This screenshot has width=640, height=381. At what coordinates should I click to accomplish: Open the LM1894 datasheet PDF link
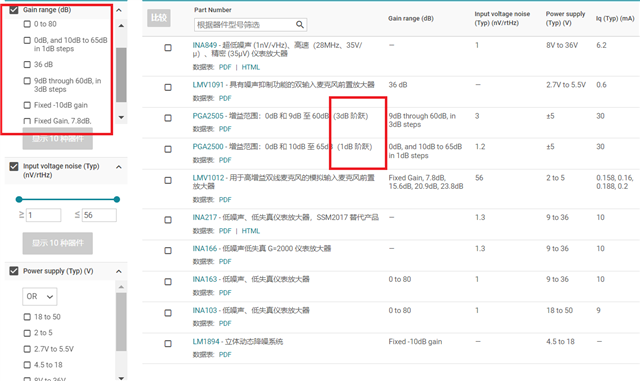[x=225, y=355]
